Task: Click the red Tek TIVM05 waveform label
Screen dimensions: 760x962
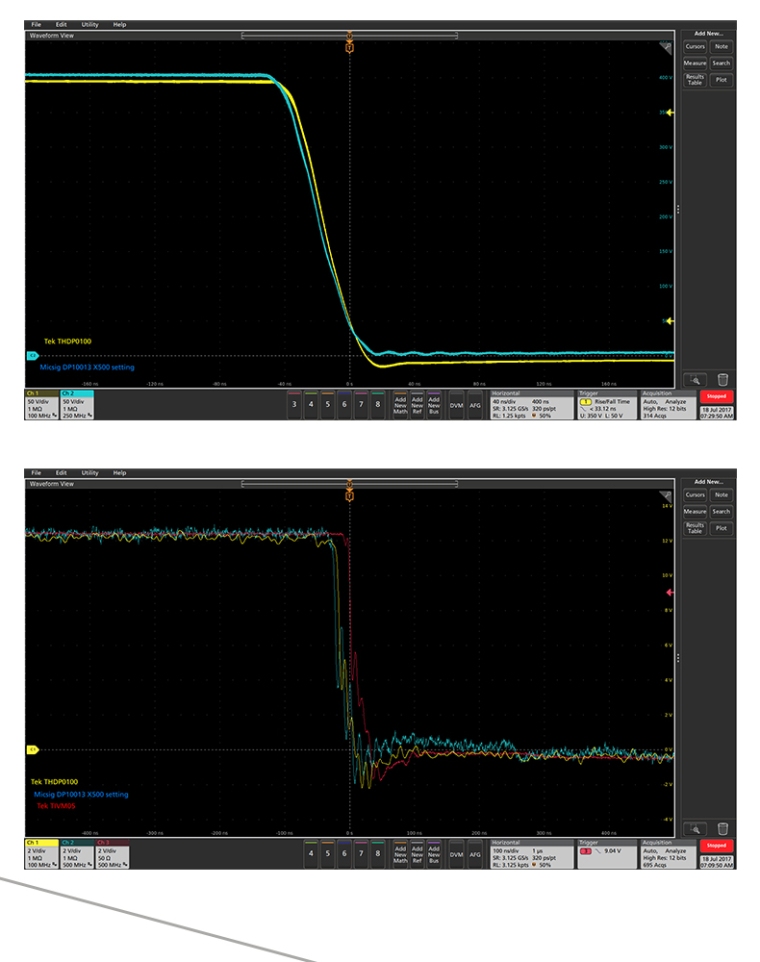Action: click(56, 805)
